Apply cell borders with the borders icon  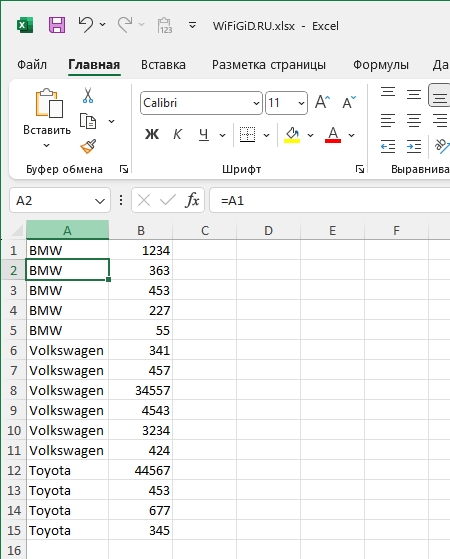(247, 135)
